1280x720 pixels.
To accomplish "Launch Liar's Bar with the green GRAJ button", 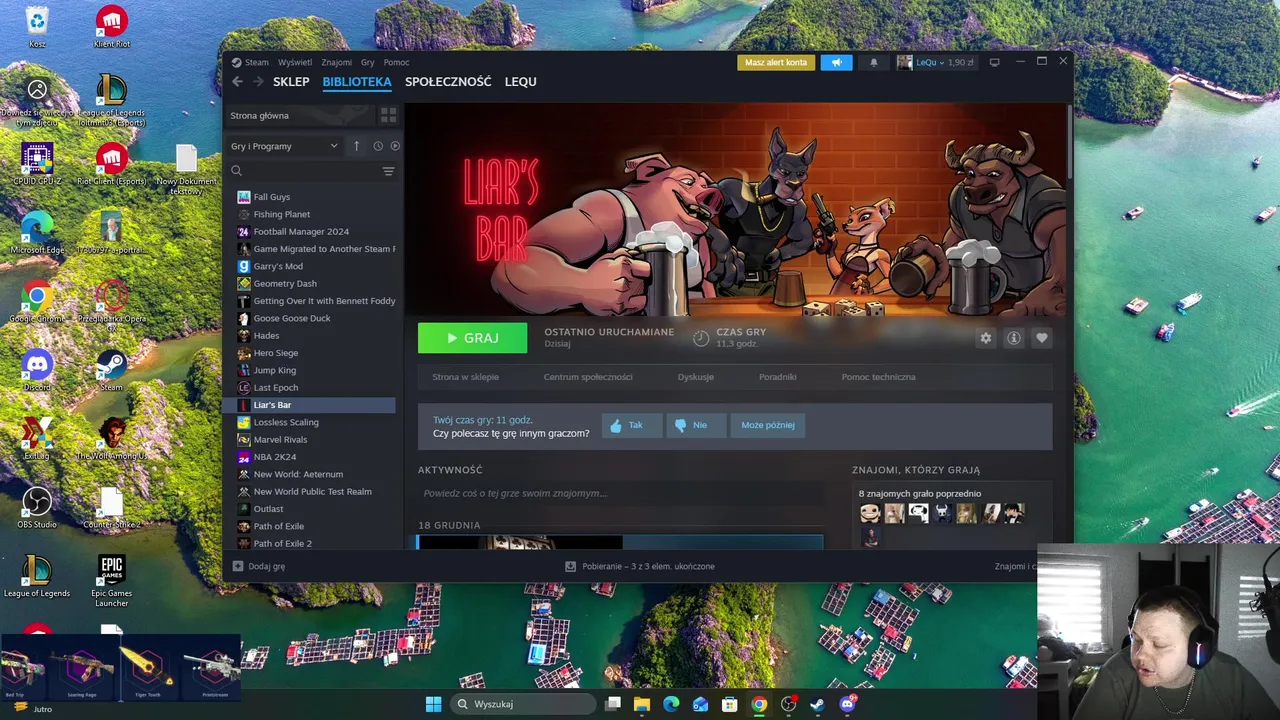I will coord(472,338).
